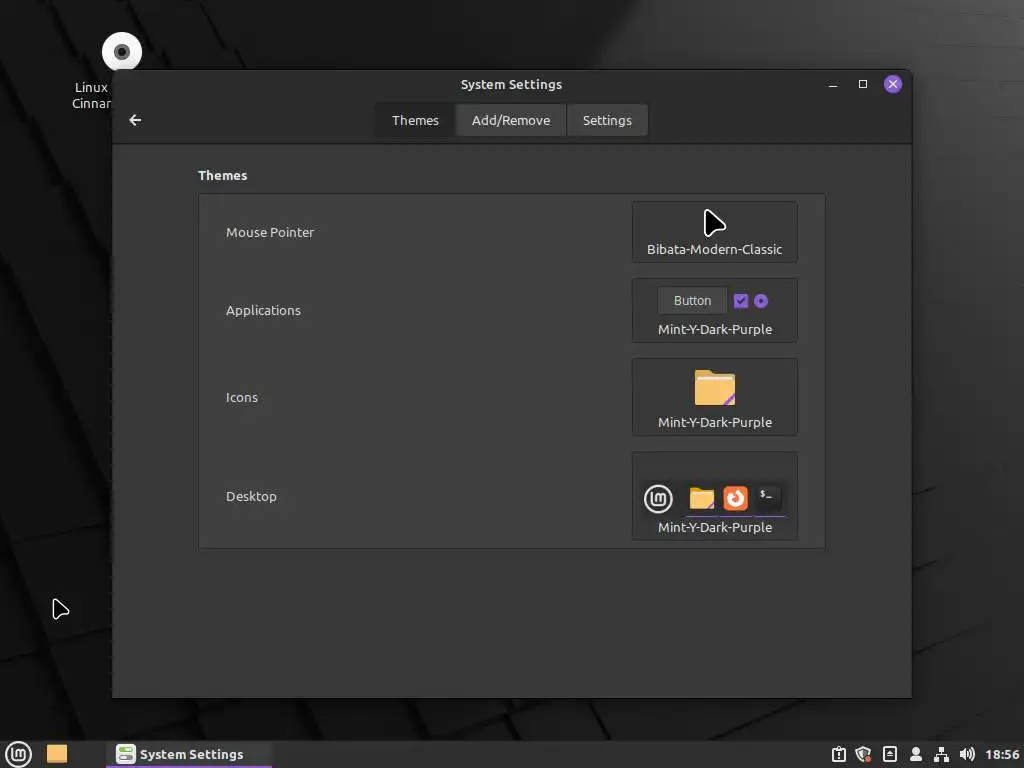Viewport: 1024px width, 768px height.
Task: Open the clipboard notification tray icon
Action: (839, 754)
